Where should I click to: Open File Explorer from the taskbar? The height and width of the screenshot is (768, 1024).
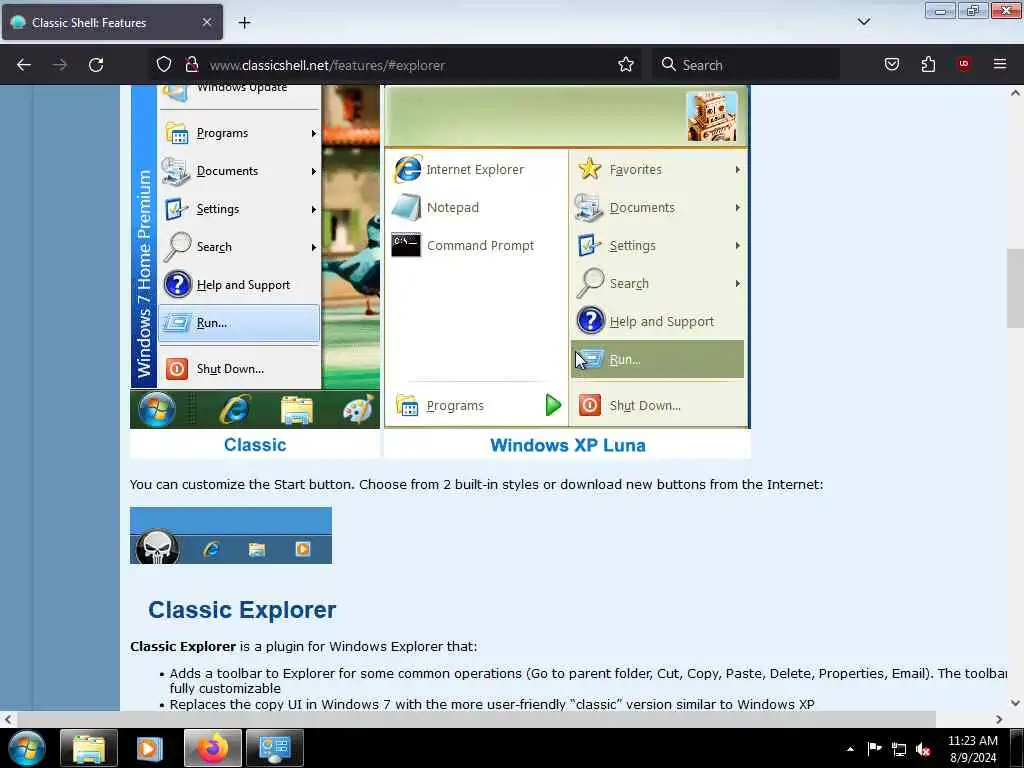point(89,748)
